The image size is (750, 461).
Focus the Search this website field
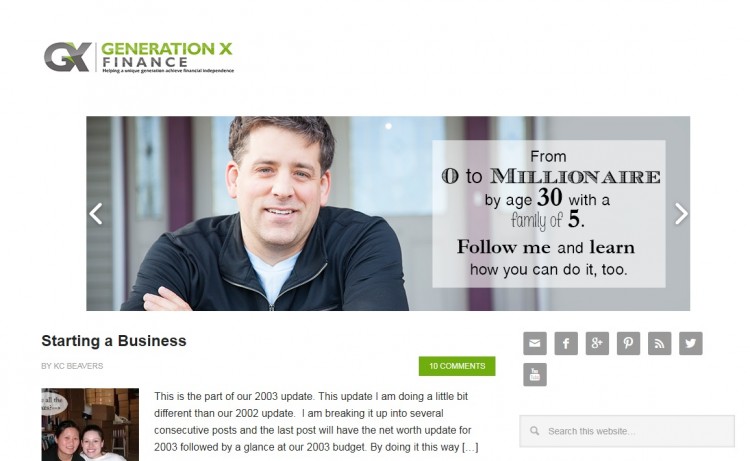pyautogui.click(x=627, y=431)
